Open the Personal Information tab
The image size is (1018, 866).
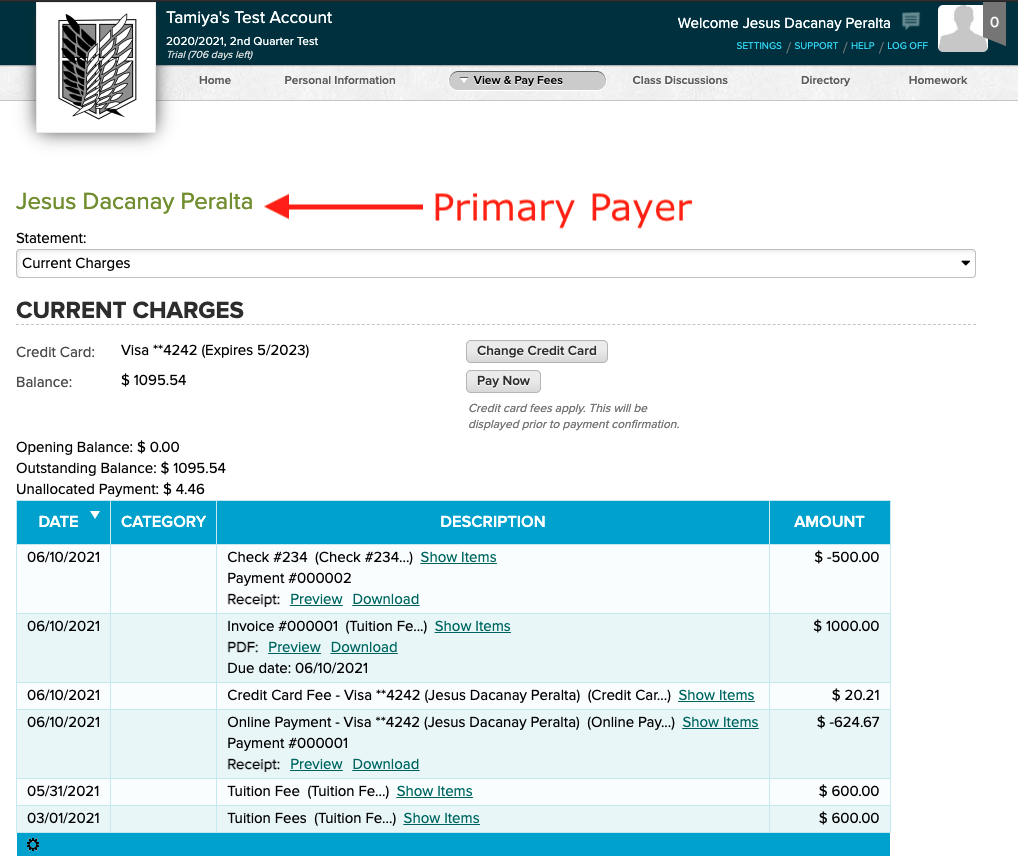pos(340,80)
